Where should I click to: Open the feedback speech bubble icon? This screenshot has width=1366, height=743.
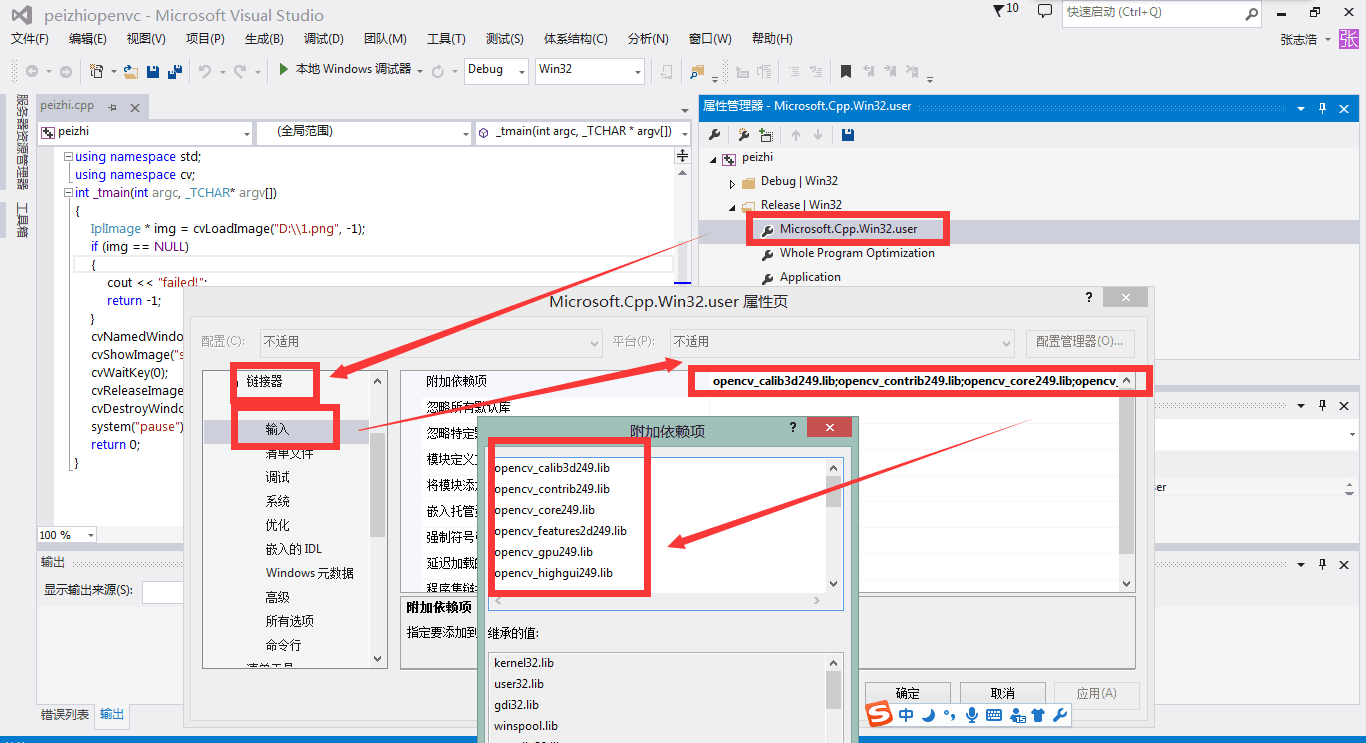coord(1045,12)
